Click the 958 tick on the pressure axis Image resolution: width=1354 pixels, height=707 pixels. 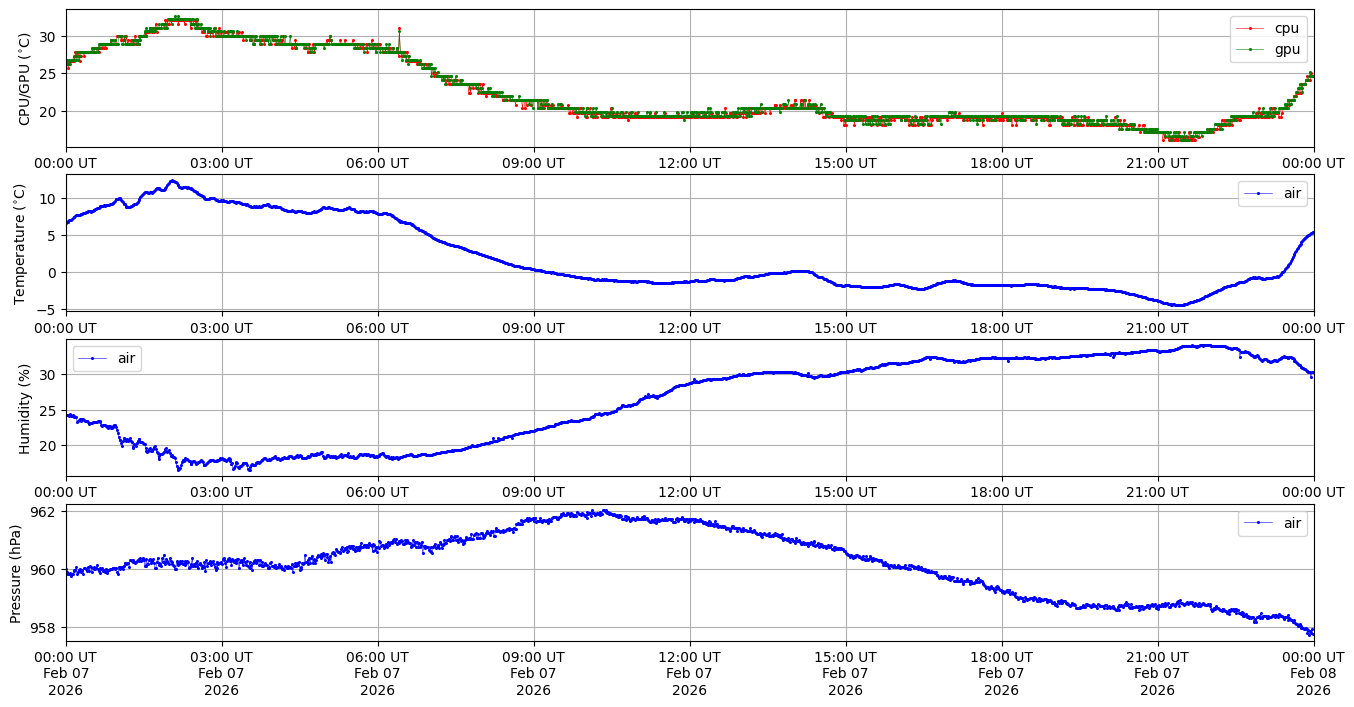[45, 628]
